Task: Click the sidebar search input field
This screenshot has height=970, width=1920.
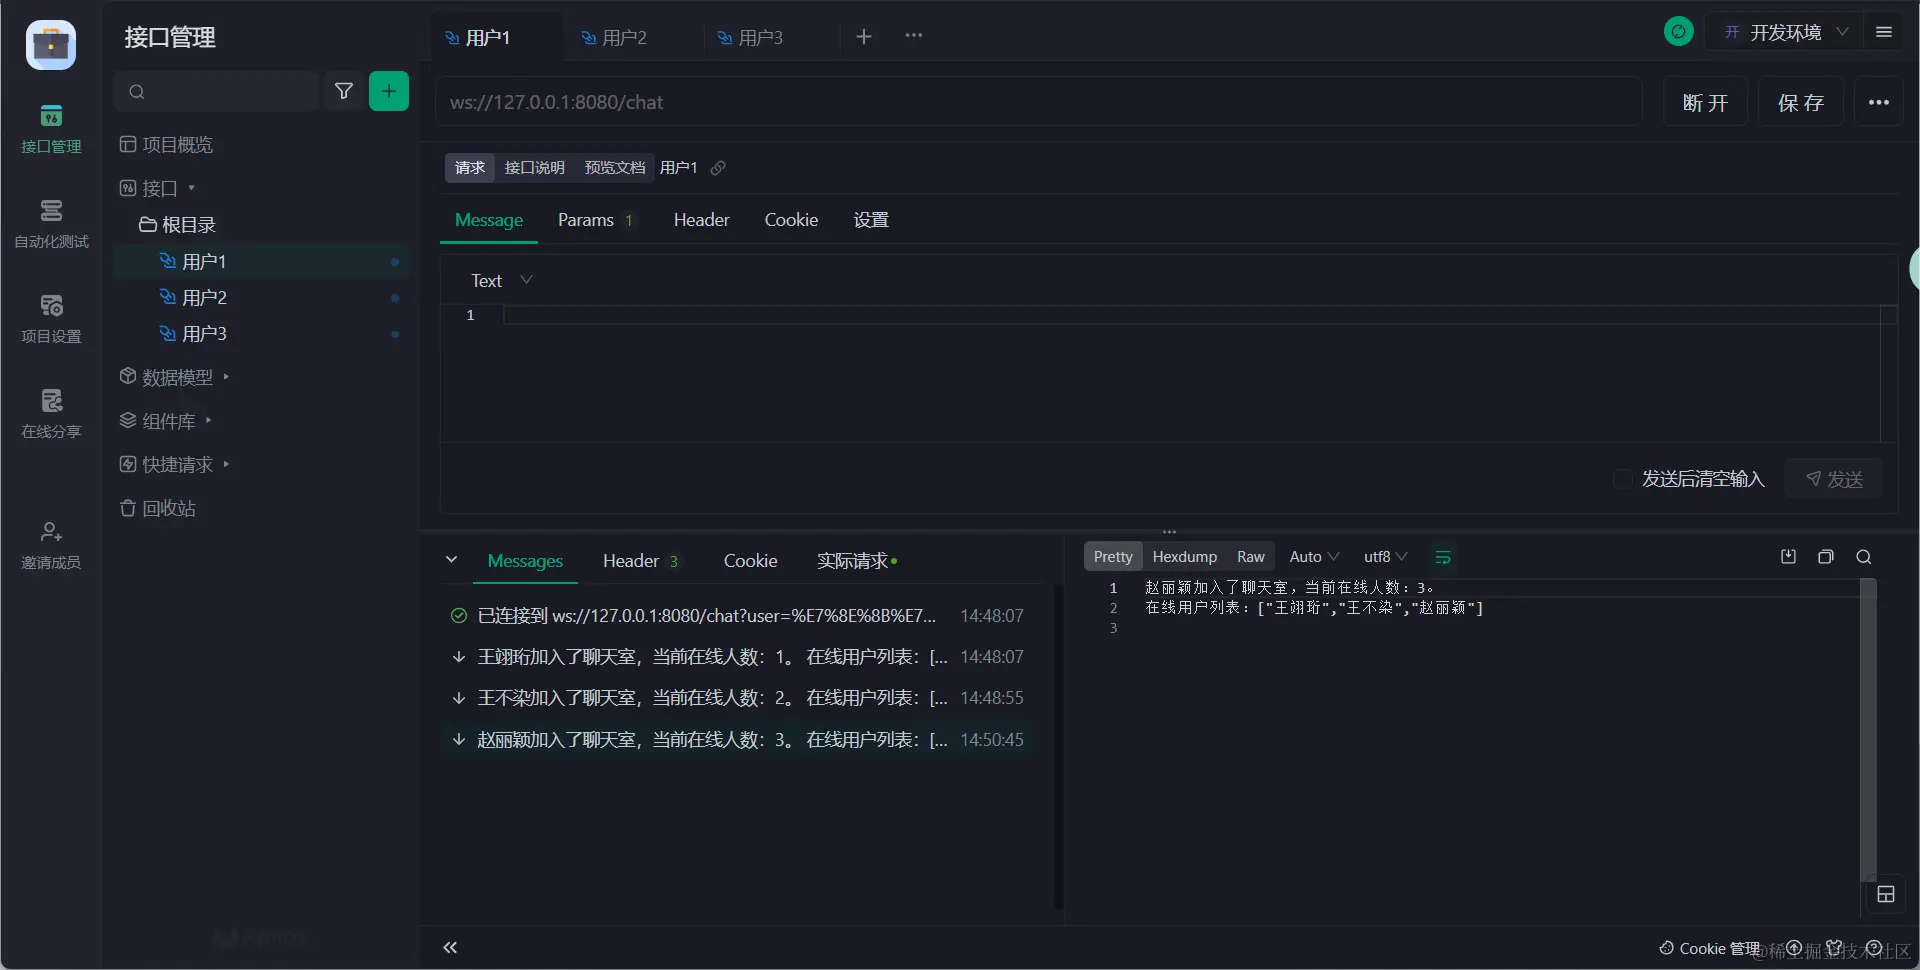Action: (216, 91)
